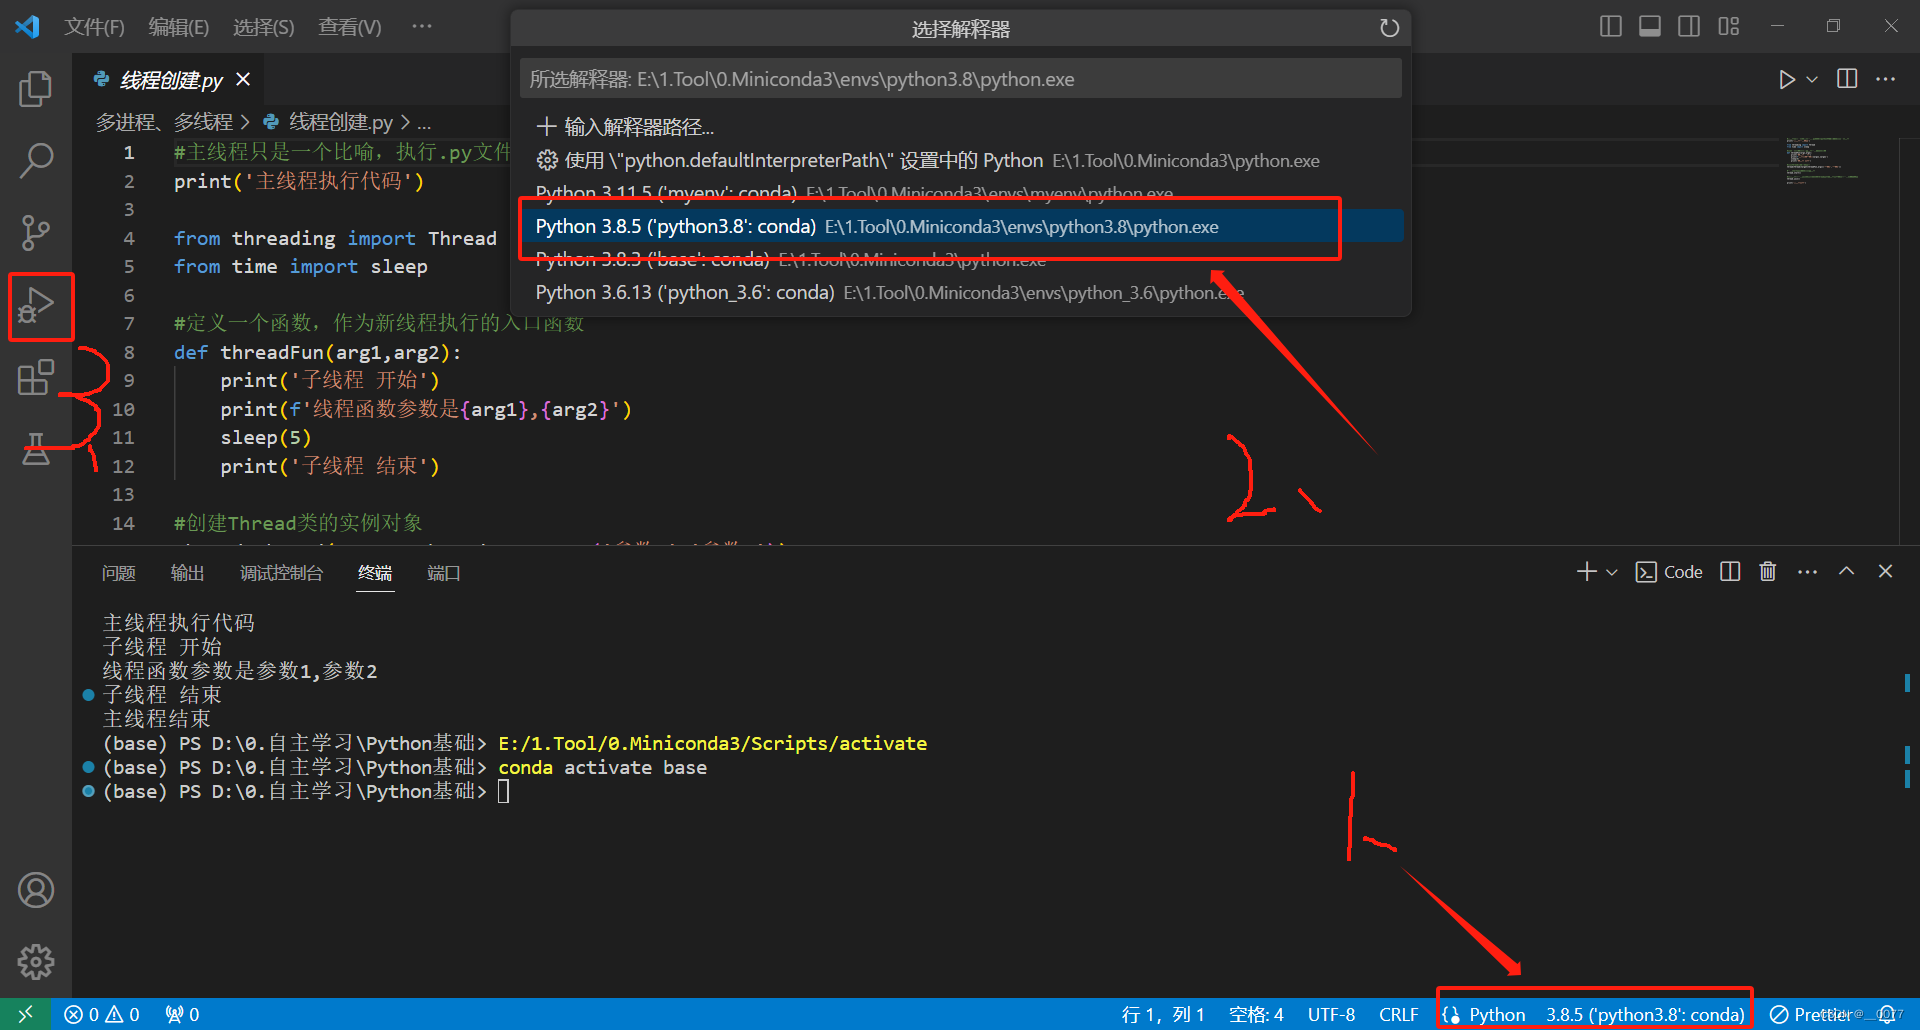1920x1030 pixels.
Task: Select Python 3.8.3 base conda interpreter
Action: [x=960, y=259]
